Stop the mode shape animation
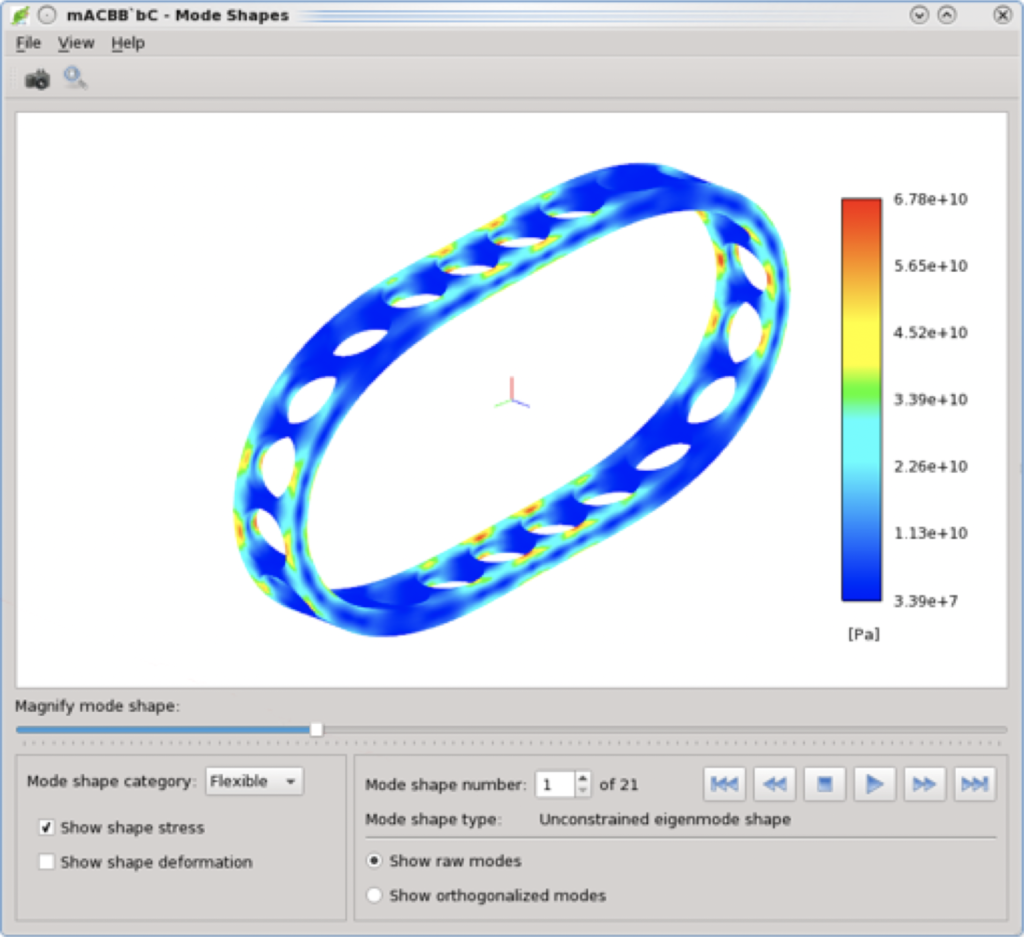1024x937 pixels. 824,784
